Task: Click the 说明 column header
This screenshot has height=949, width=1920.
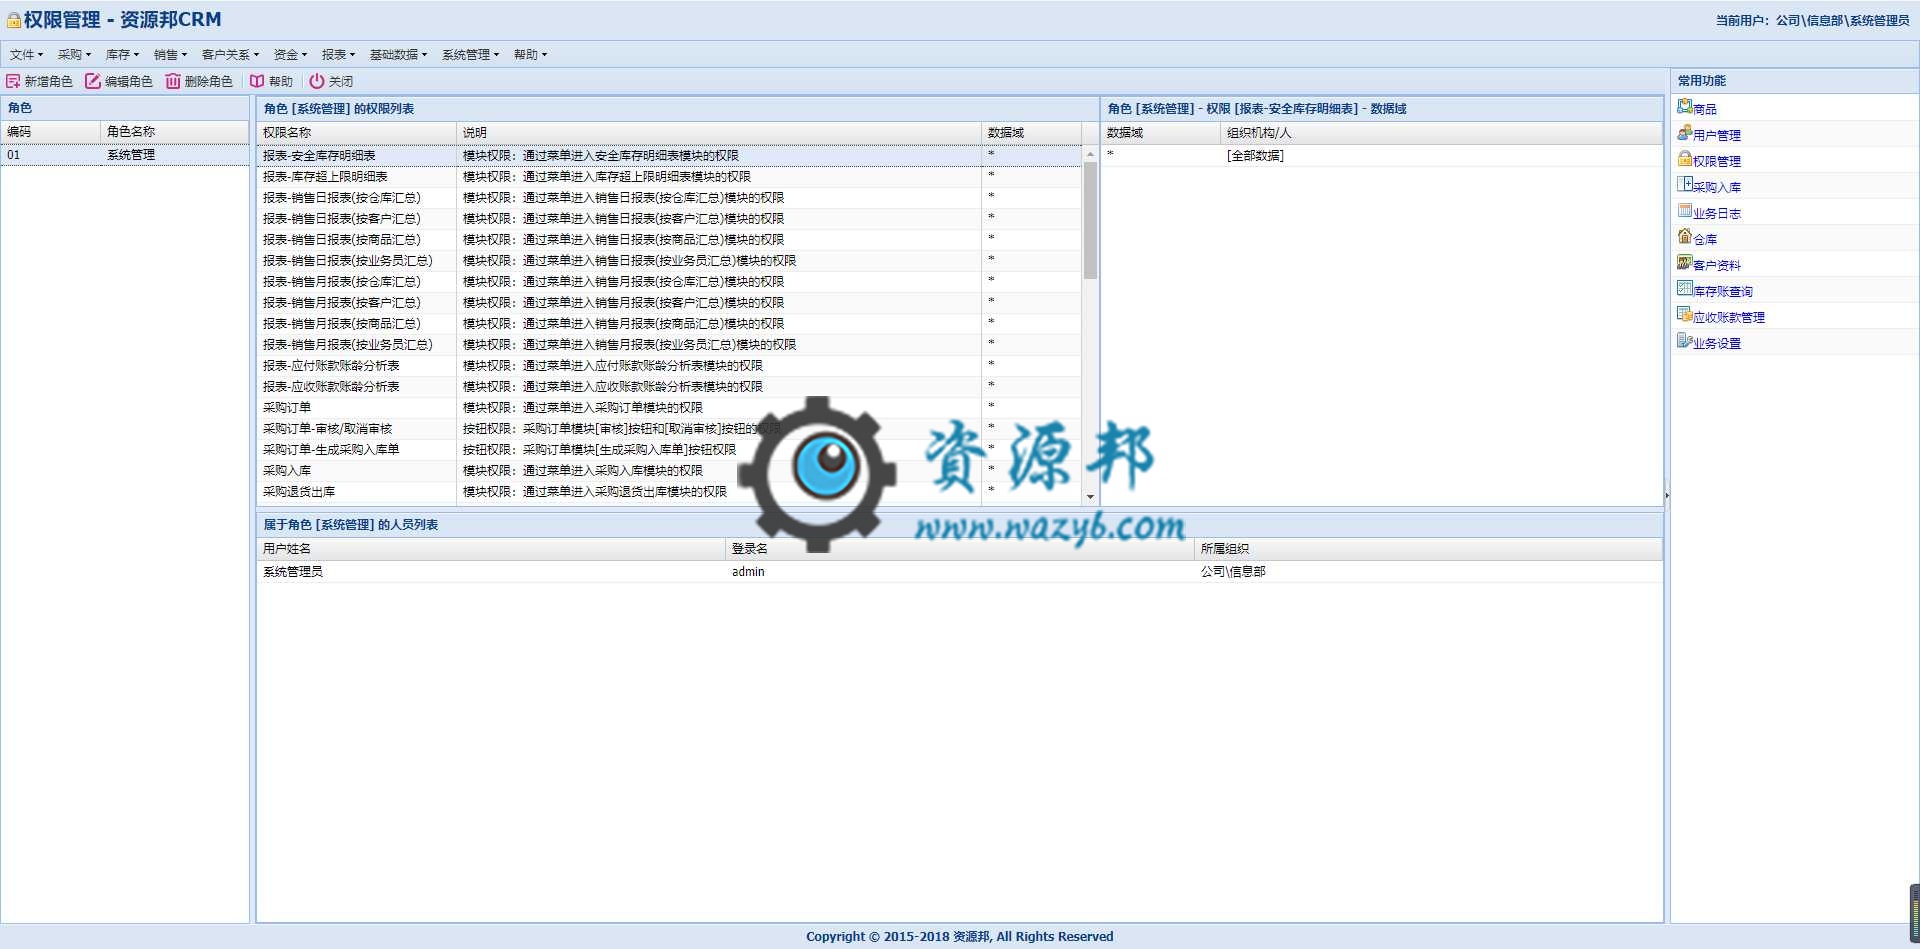Action: pyautogui.click(x=719, y=133)
